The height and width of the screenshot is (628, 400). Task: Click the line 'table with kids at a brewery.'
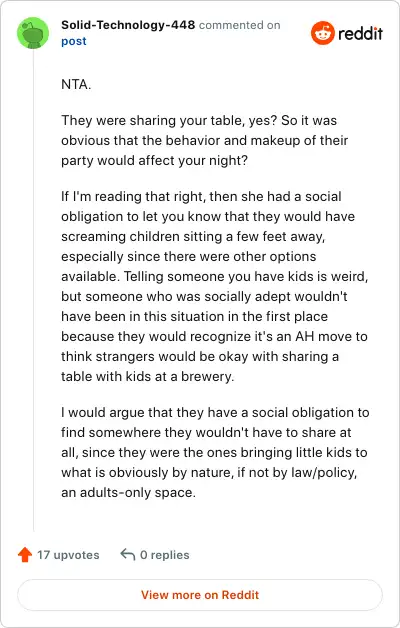point(147,376)
